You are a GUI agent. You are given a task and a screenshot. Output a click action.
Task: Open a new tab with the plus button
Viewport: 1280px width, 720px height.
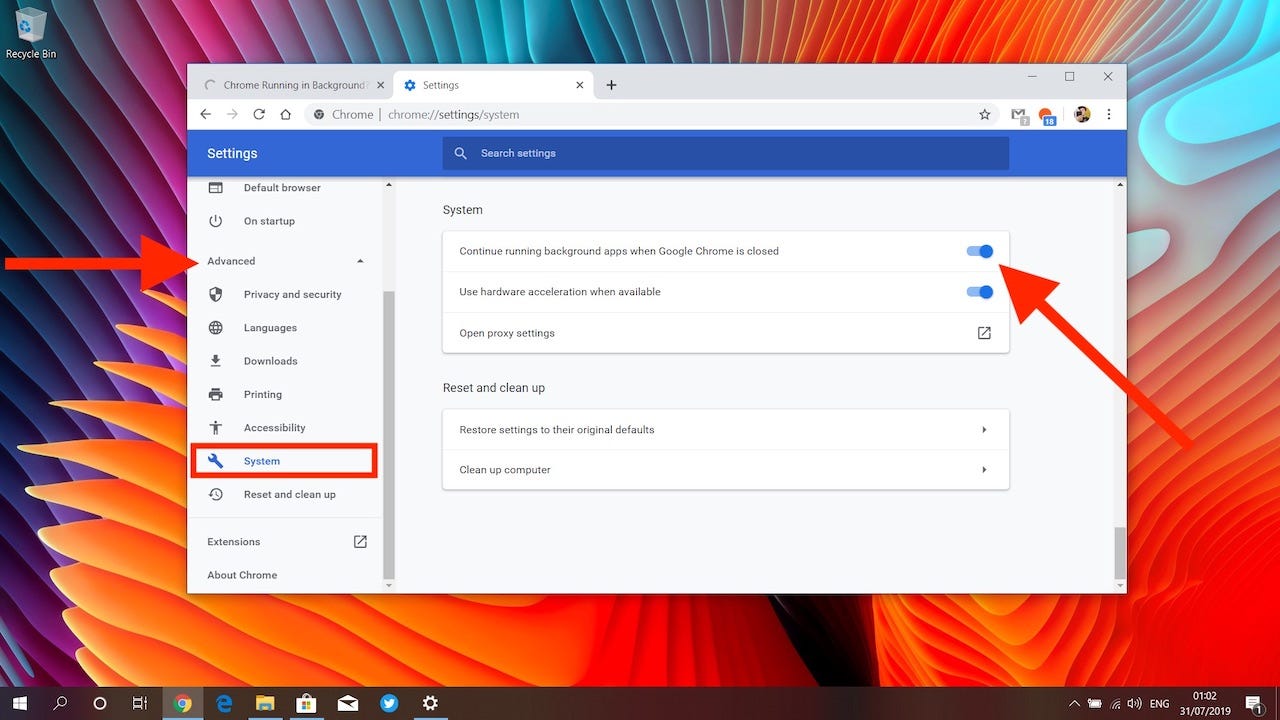[x=611, y=85]
